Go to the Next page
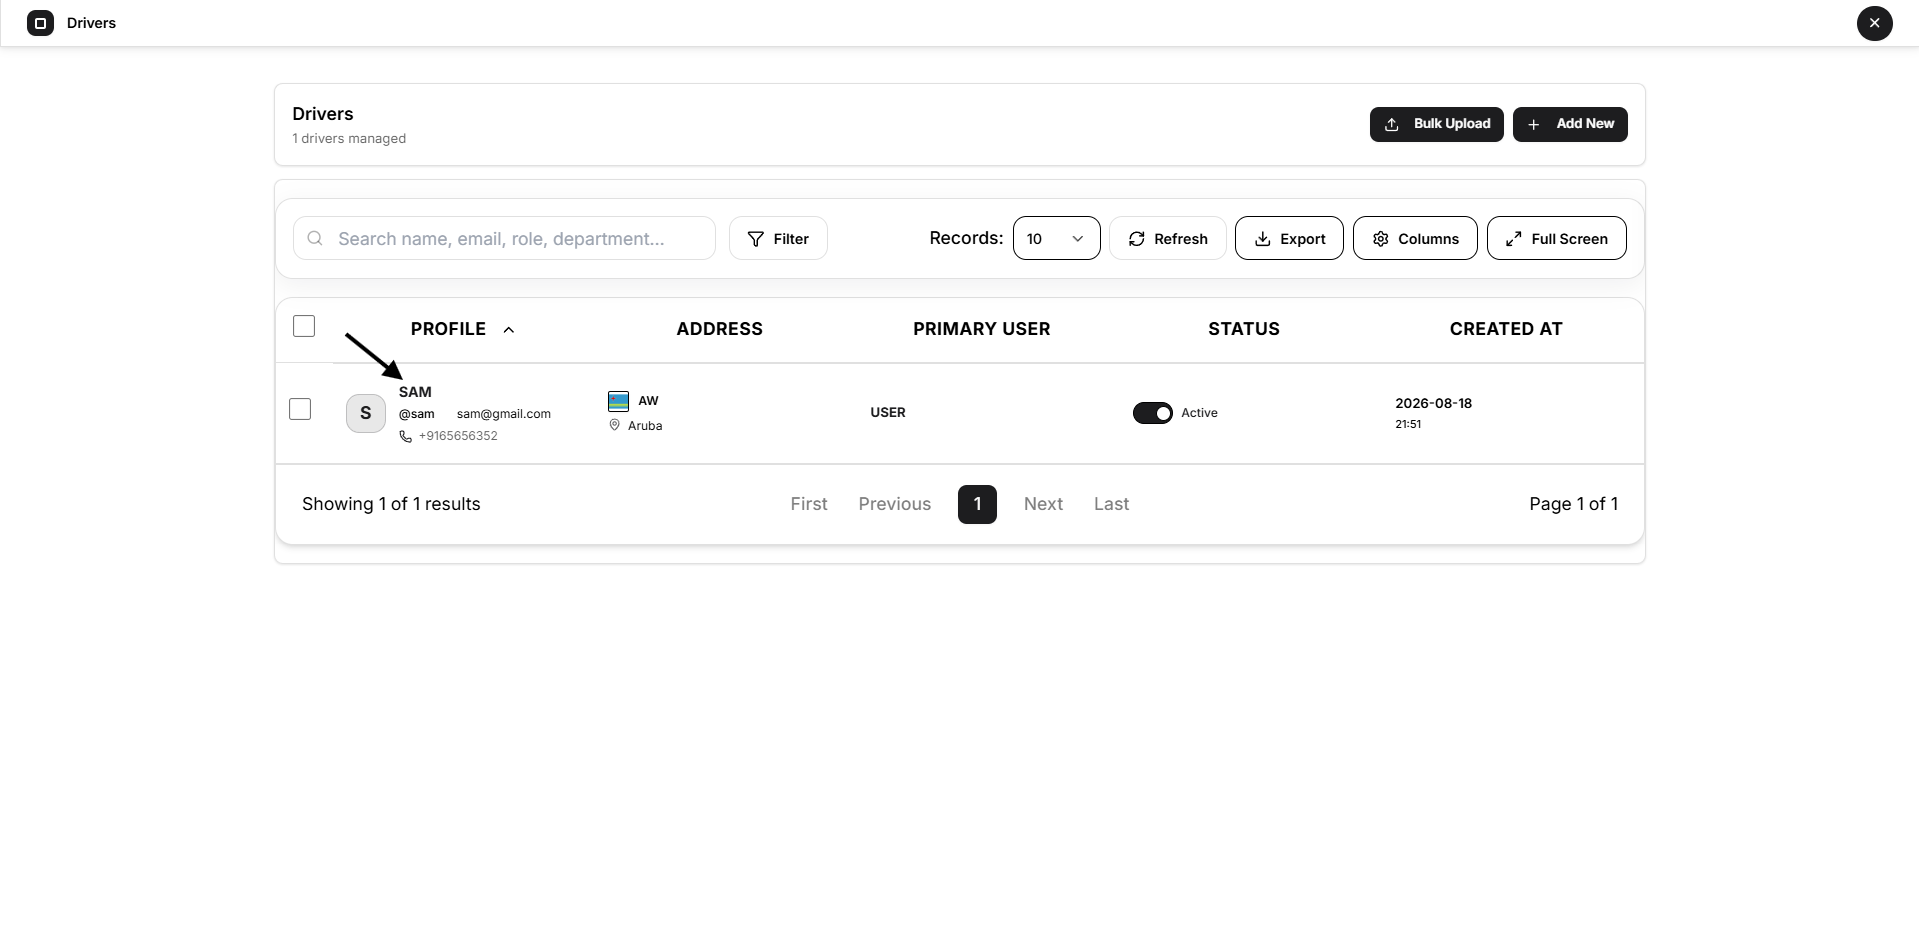The image size is (1919, 930). tap(1043, 504)
